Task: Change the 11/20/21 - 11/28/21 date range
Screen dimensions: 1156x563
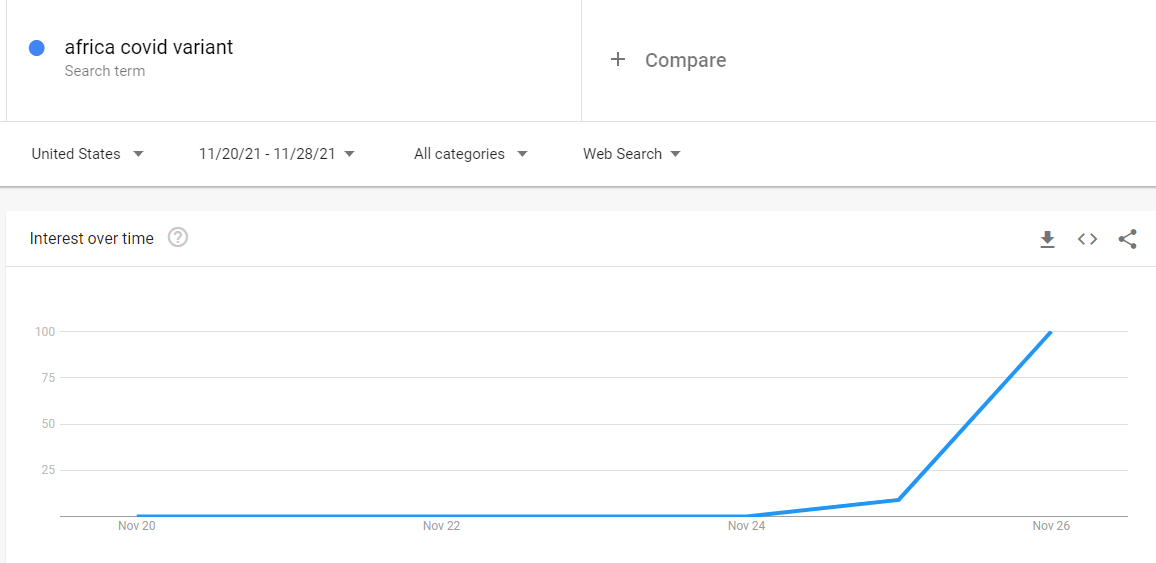Action: 277,154
